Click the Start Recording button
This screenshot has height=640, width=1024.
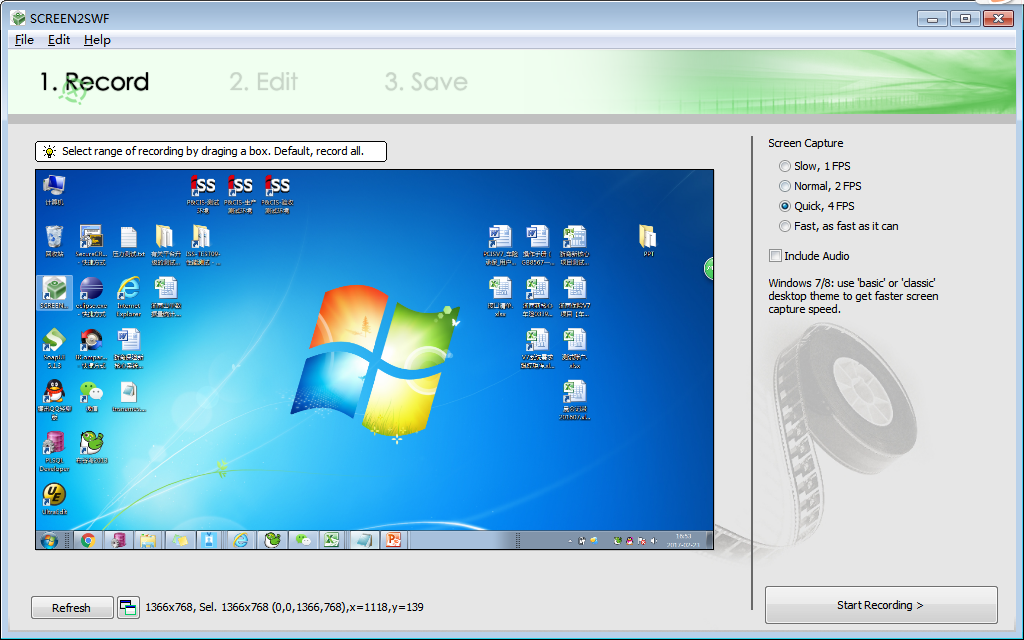pyautogui.click(x=881, y=605)
